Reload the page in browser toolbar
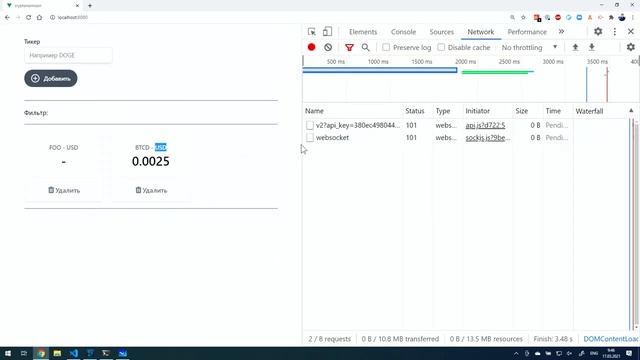This screenshot has width=640, height=360. coord(29,18)
